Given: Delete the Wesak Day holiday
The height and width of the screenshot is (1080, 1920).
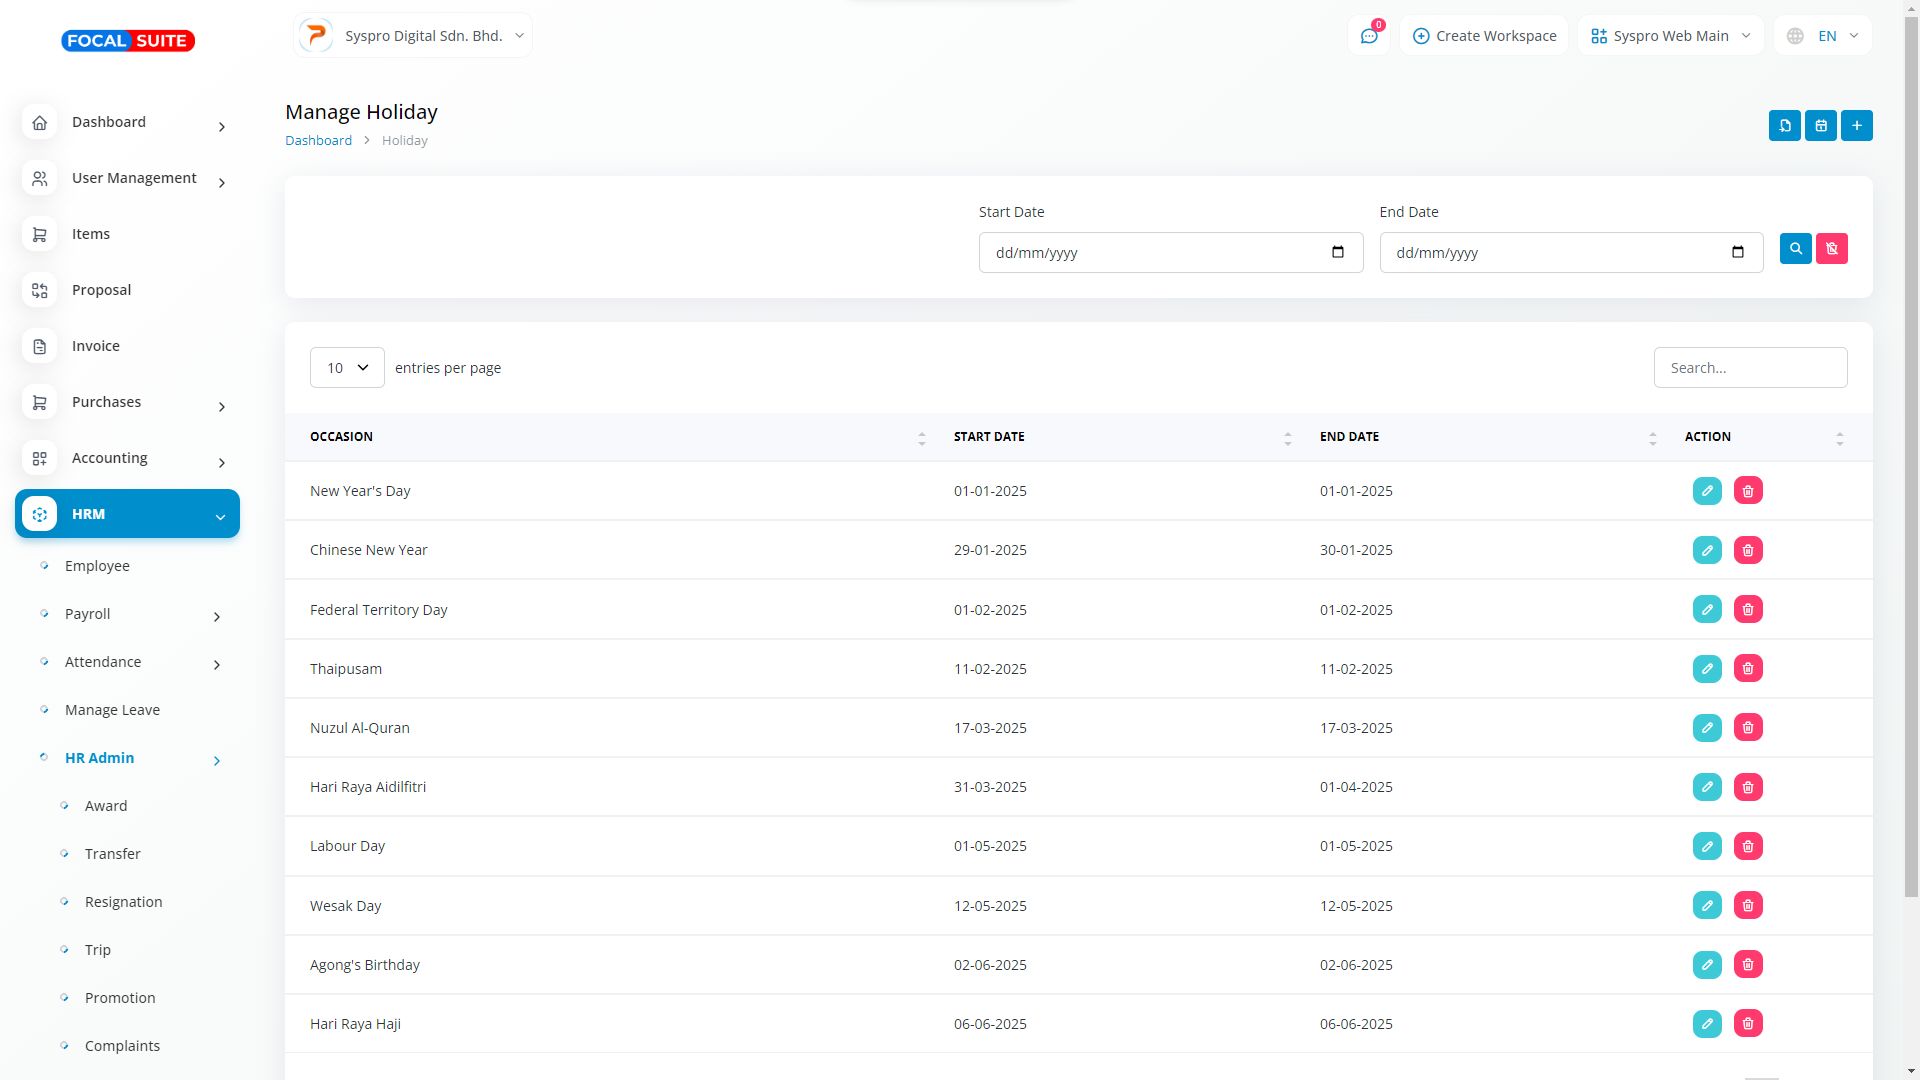Looking at the screenshot, I should [1747, 906].
